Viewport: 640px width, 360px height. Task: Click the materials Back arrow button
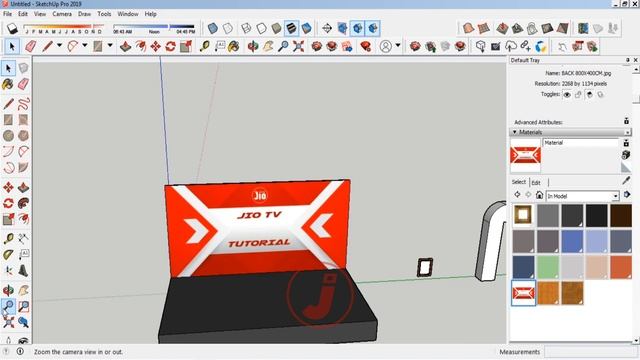pos(517,195)
